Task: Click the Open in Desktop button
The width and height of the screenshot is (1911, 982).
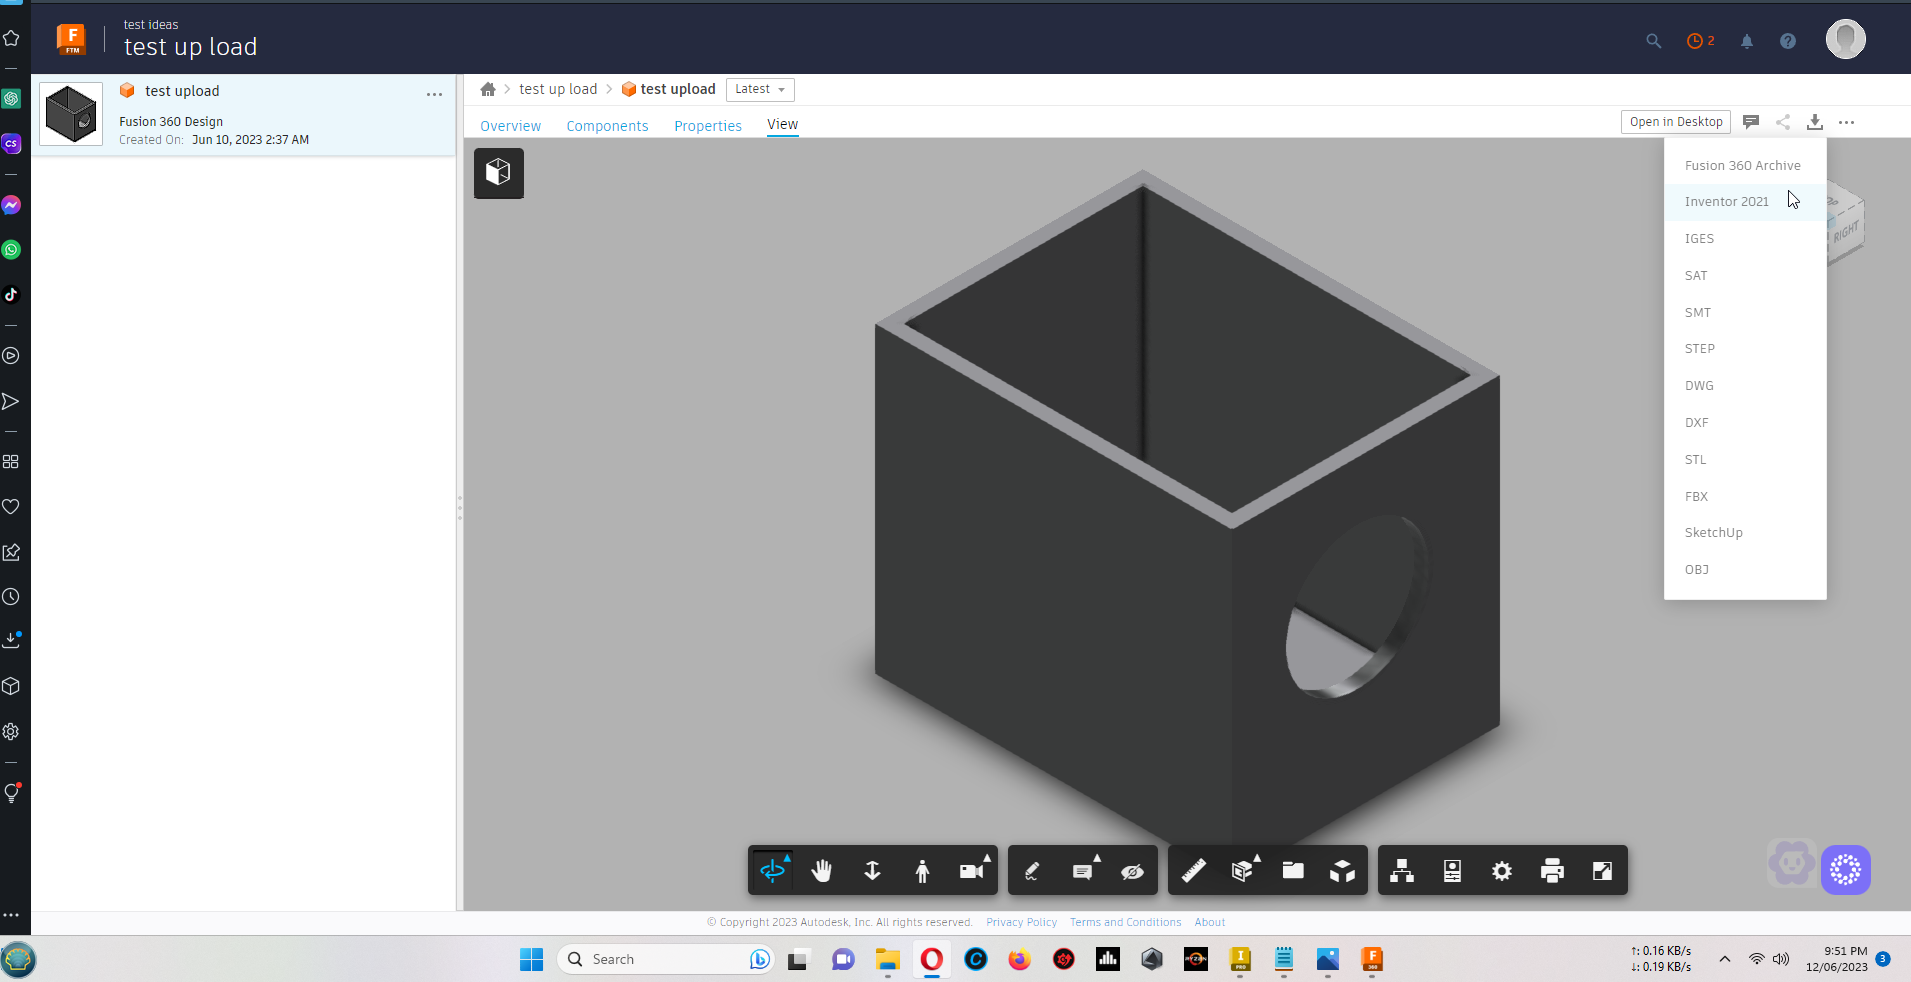Action: pyautogui.click(x=1674, y=121)
